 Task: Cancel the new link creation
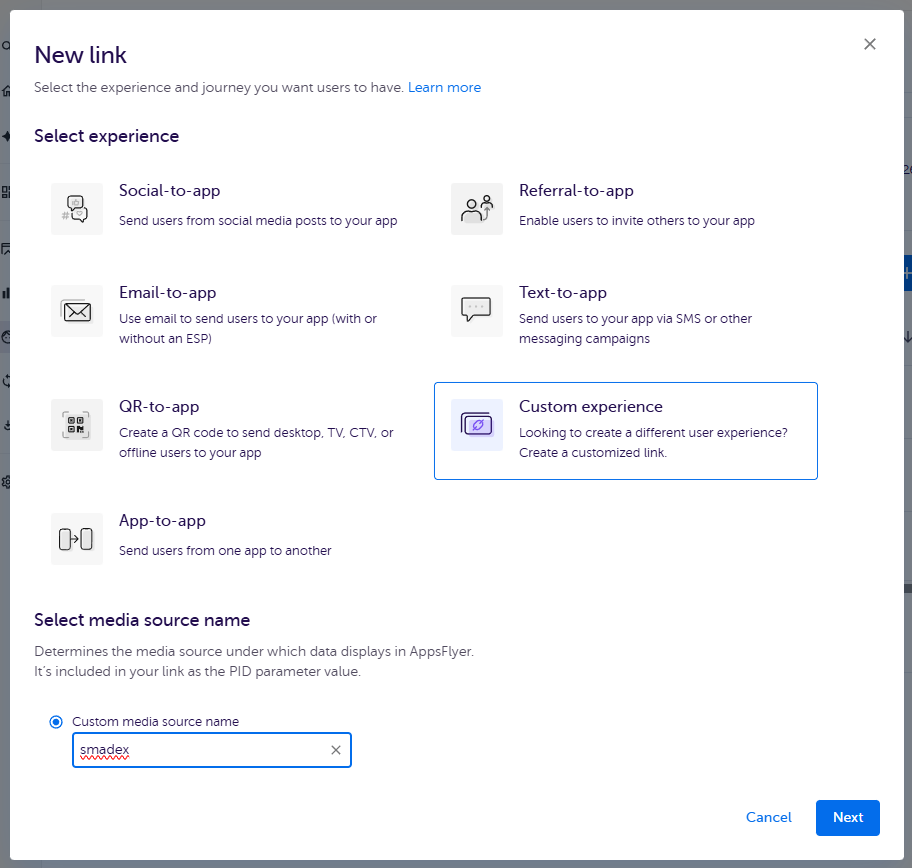(x=768, y=817)
